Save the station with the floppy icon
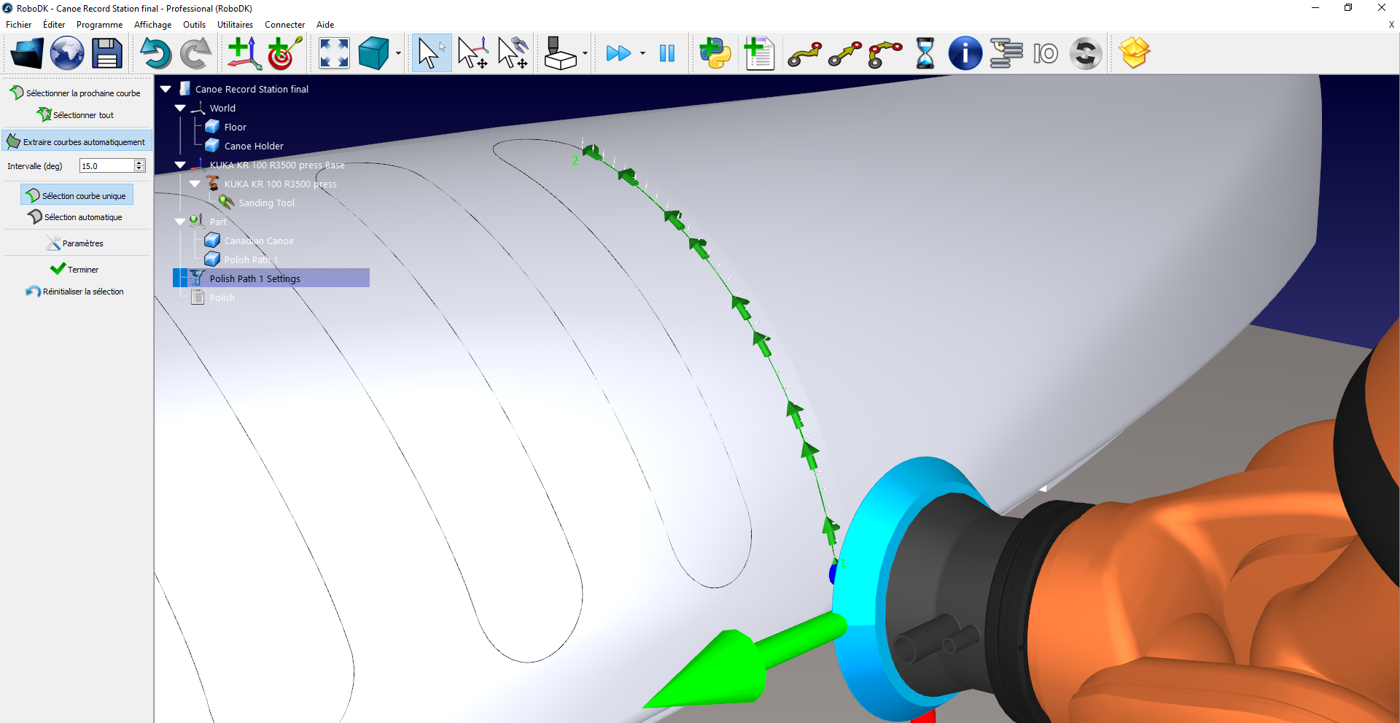Image resolution: width=1400 pixels, height=723 pixels. point(107,53)
